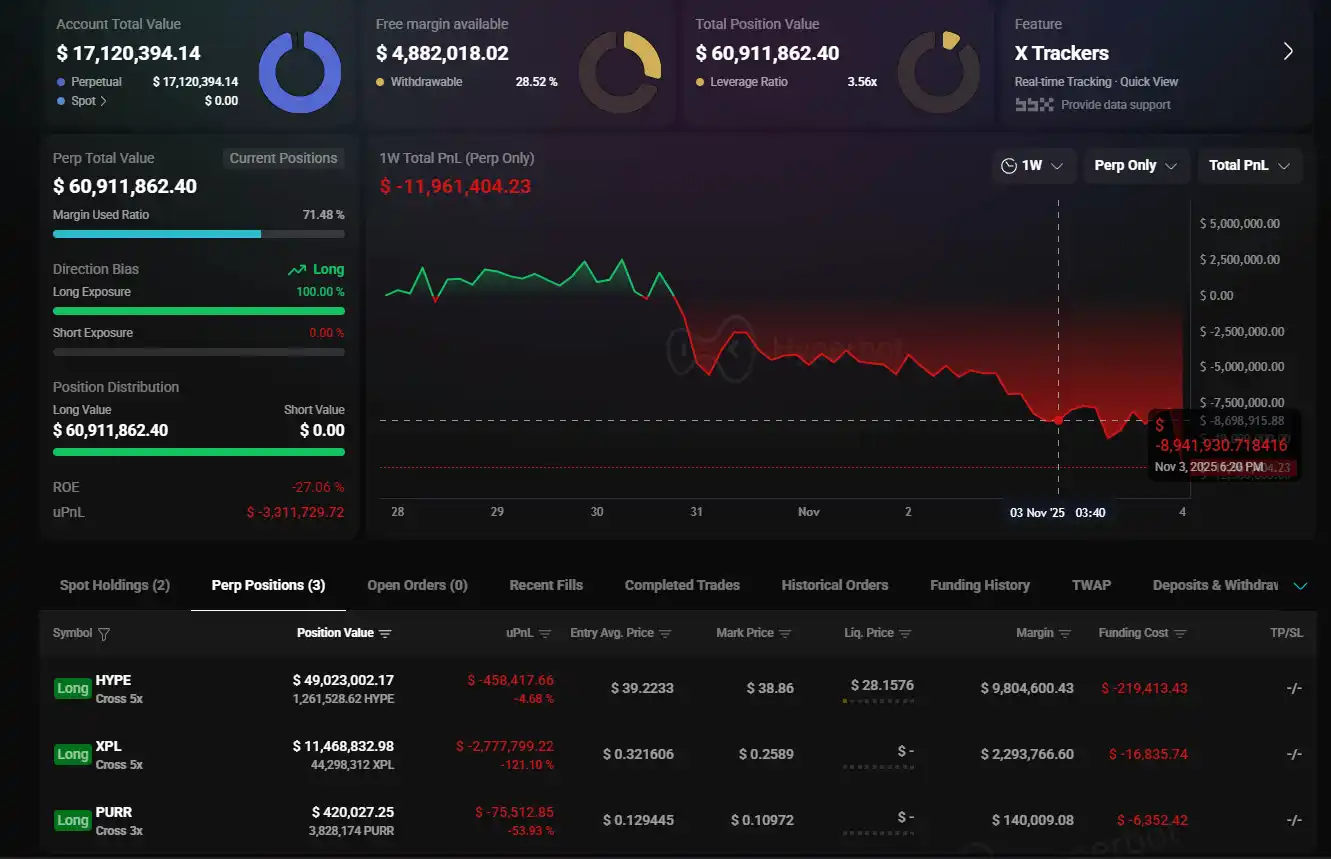Click the PURR symbol name
This screenshot has height=859, width=1331.
tap(114, 812)
